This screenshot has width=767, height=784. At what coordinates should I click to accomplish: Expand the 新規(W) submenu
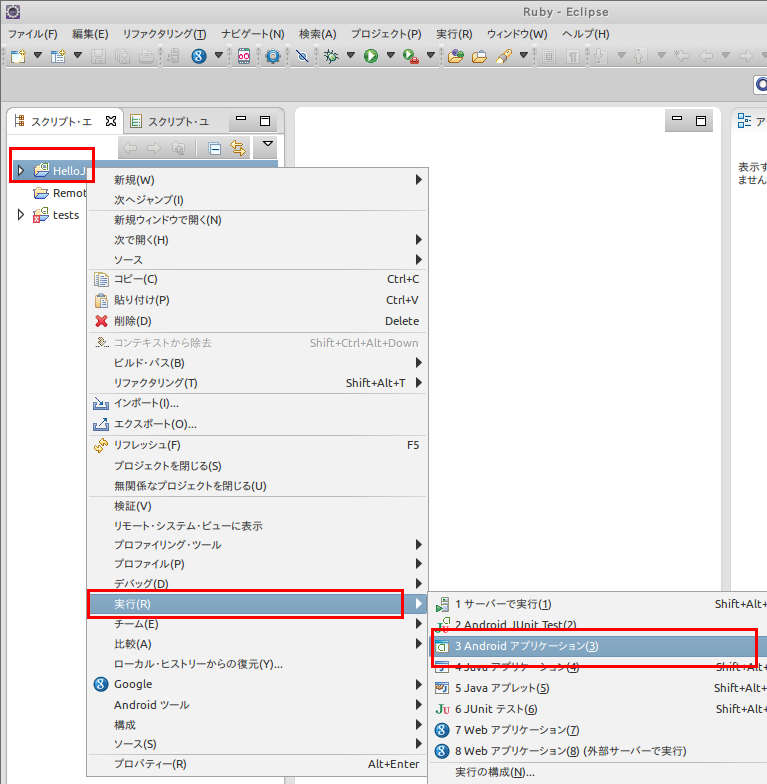[x=258, y=180]
